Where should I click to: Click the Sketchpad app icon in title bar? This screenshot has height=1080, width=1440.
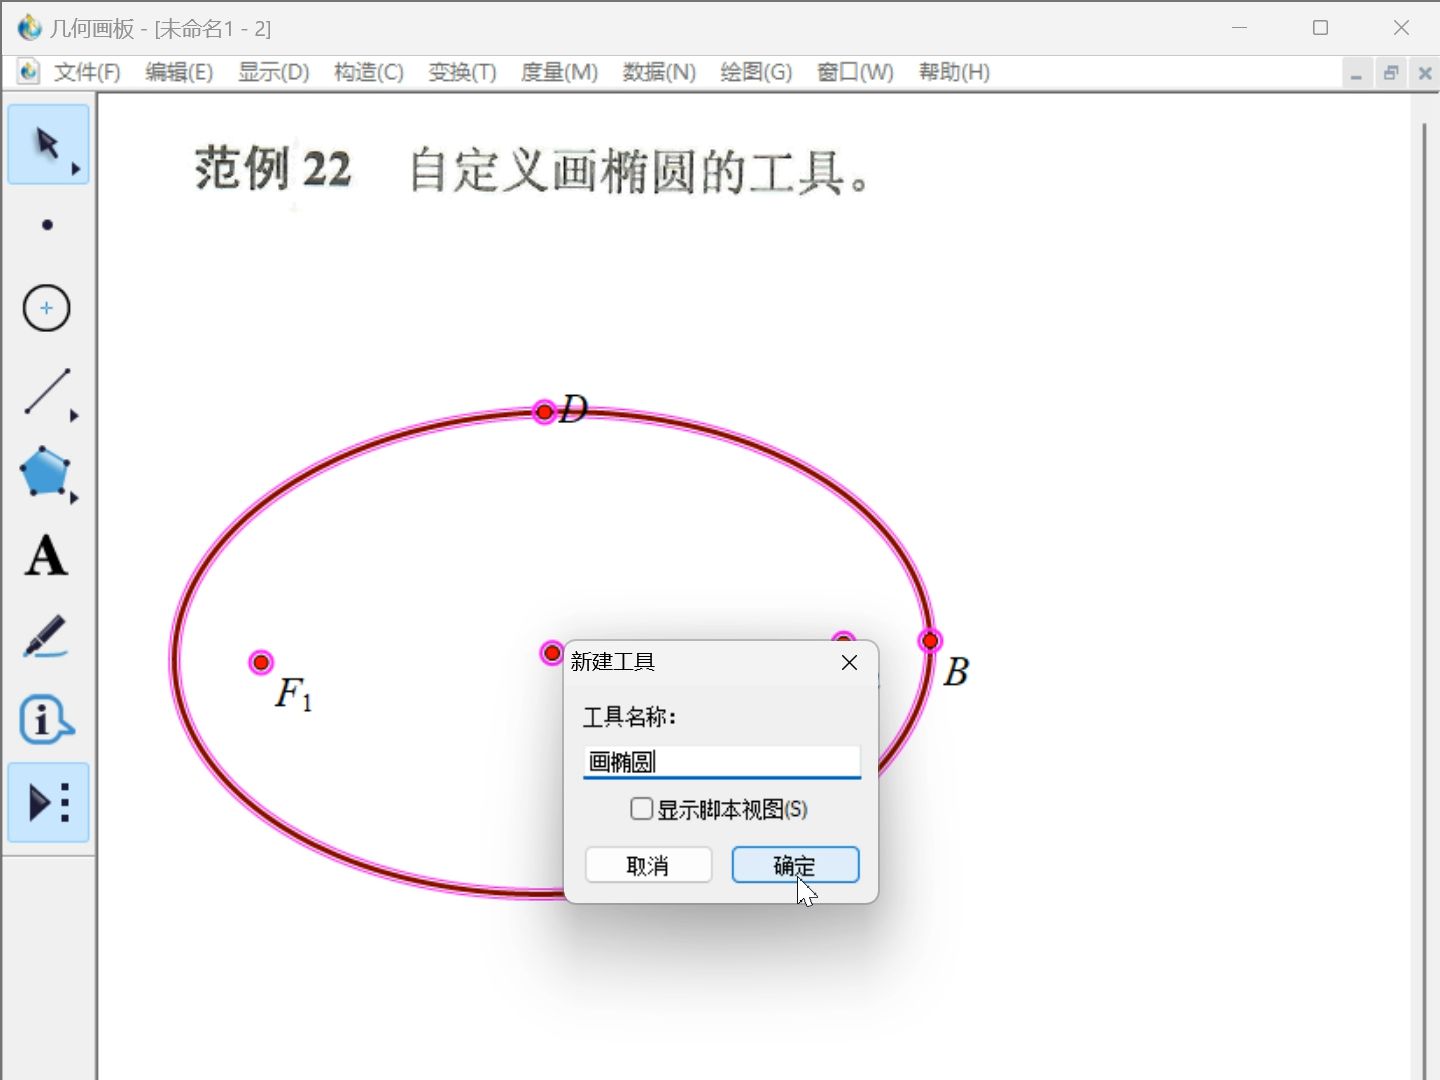click(29, 27)
